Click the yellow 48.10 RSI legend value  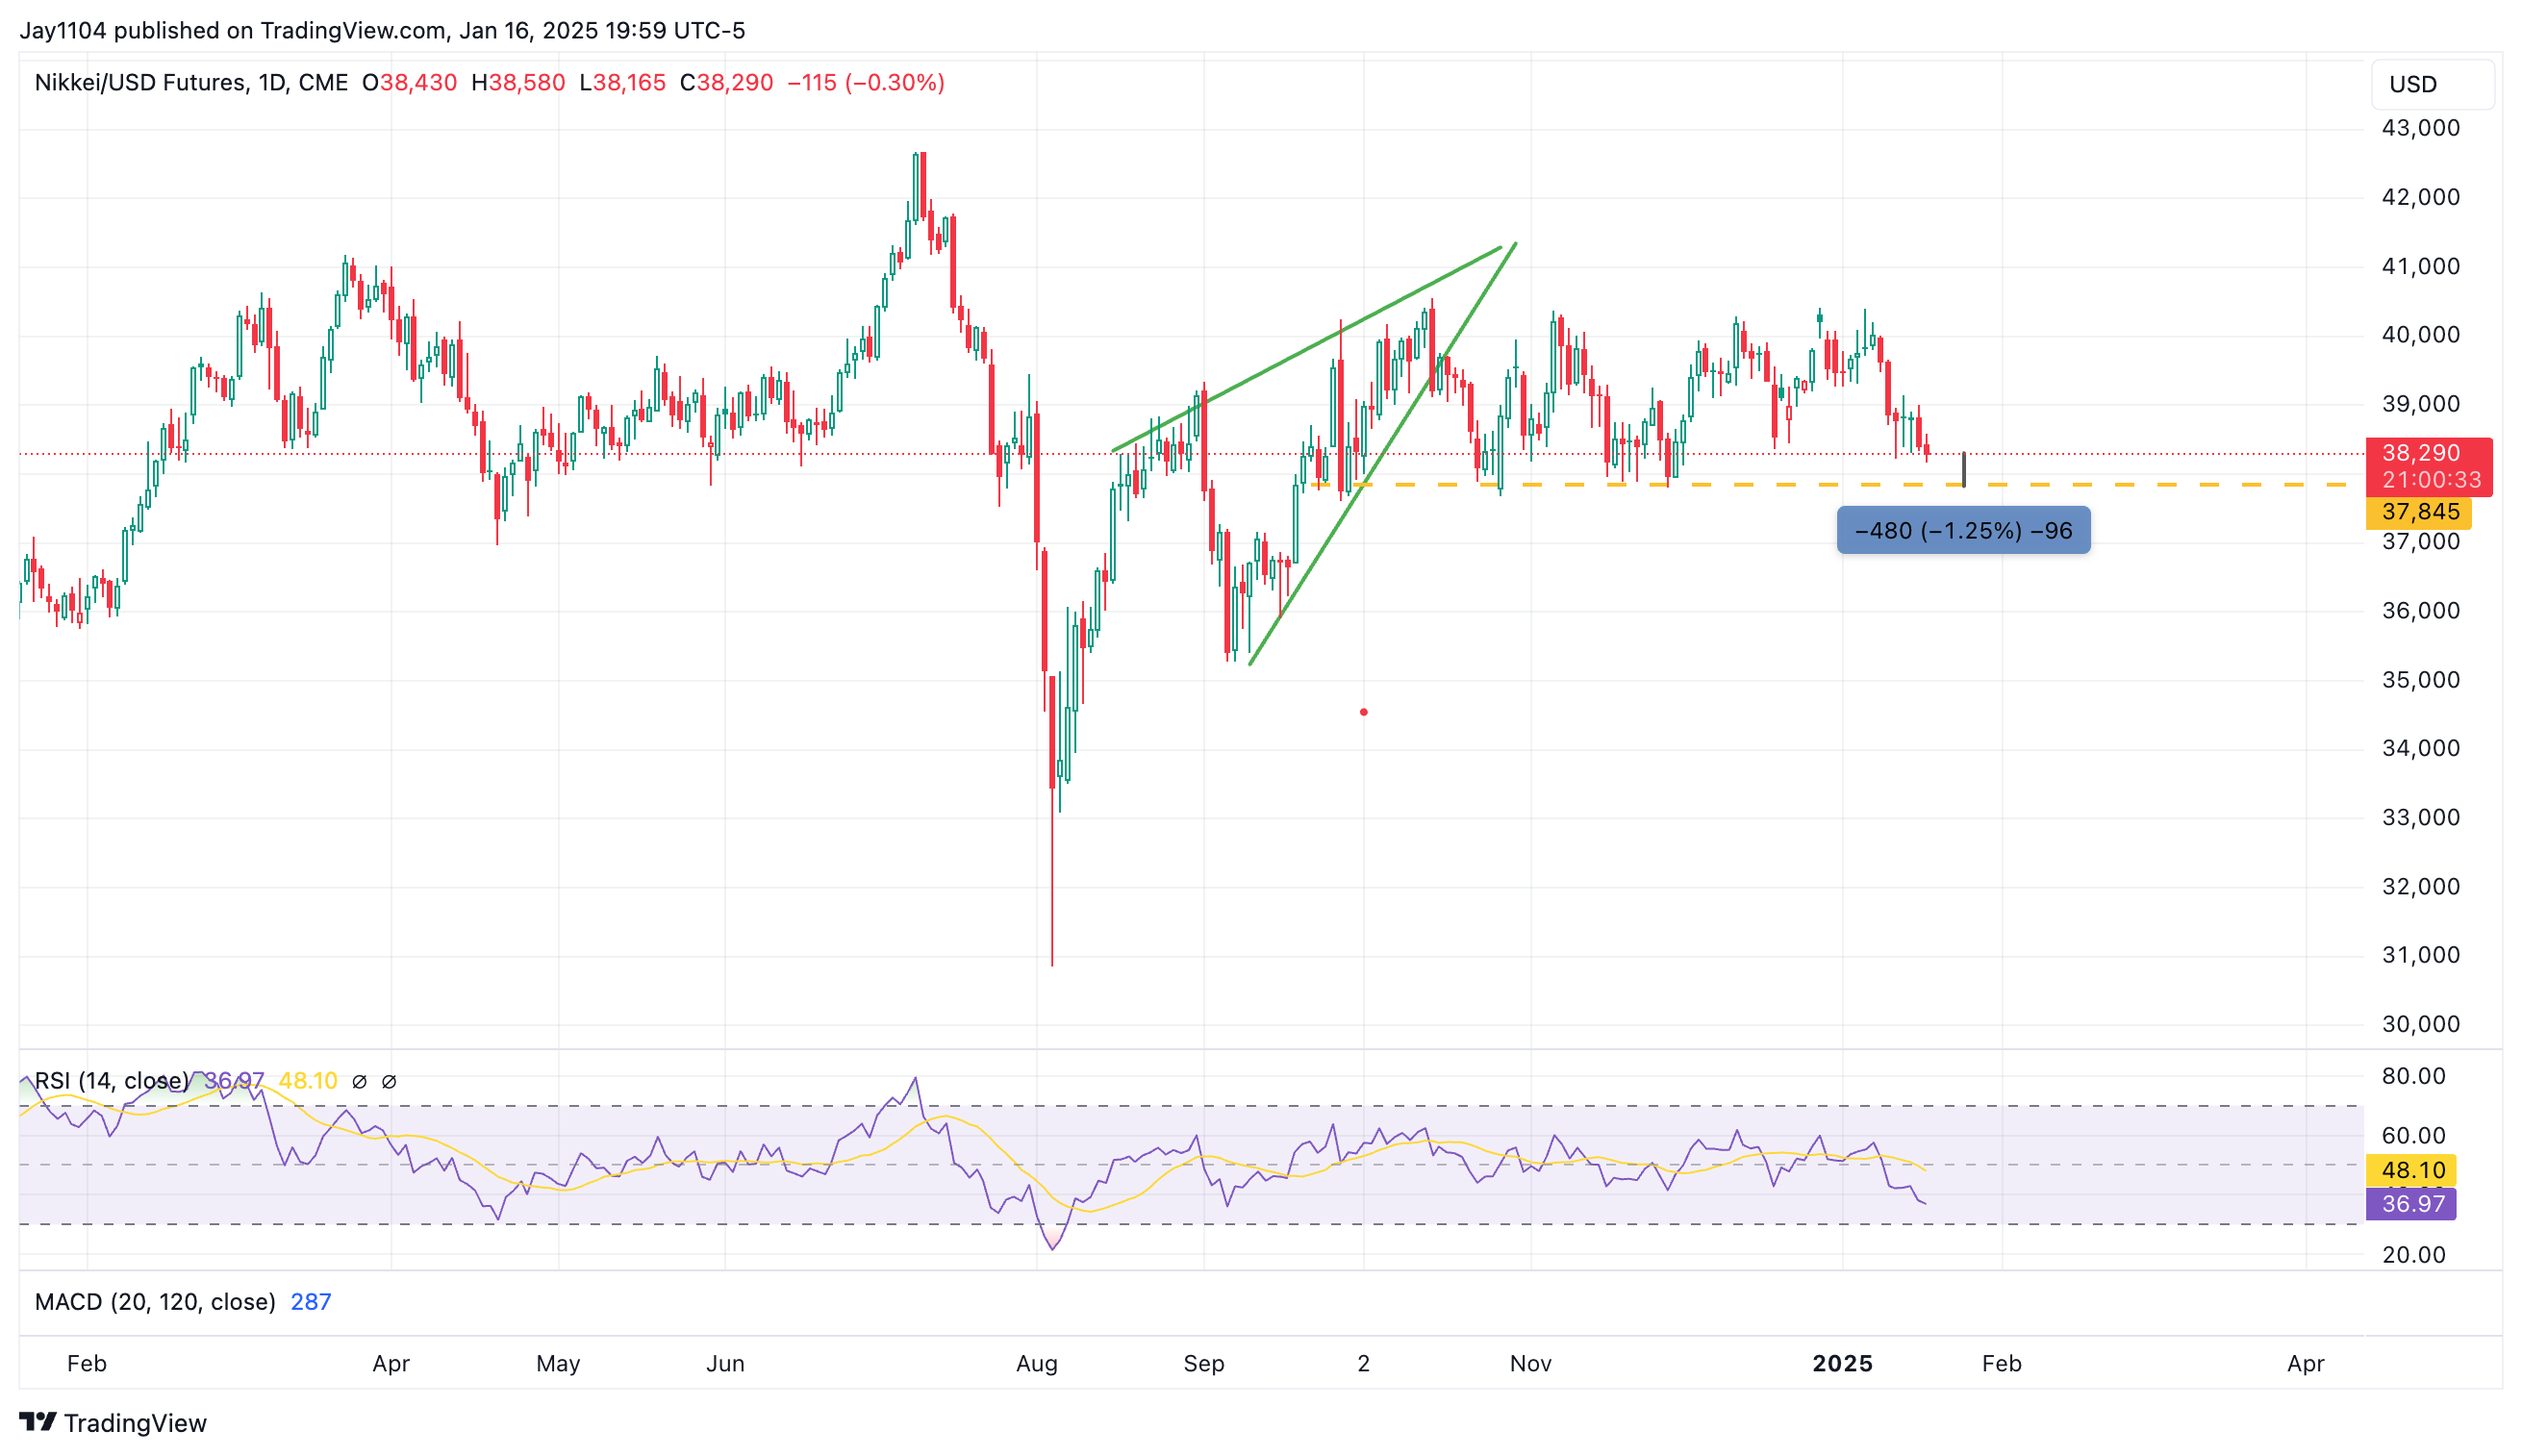(308, 1081)
